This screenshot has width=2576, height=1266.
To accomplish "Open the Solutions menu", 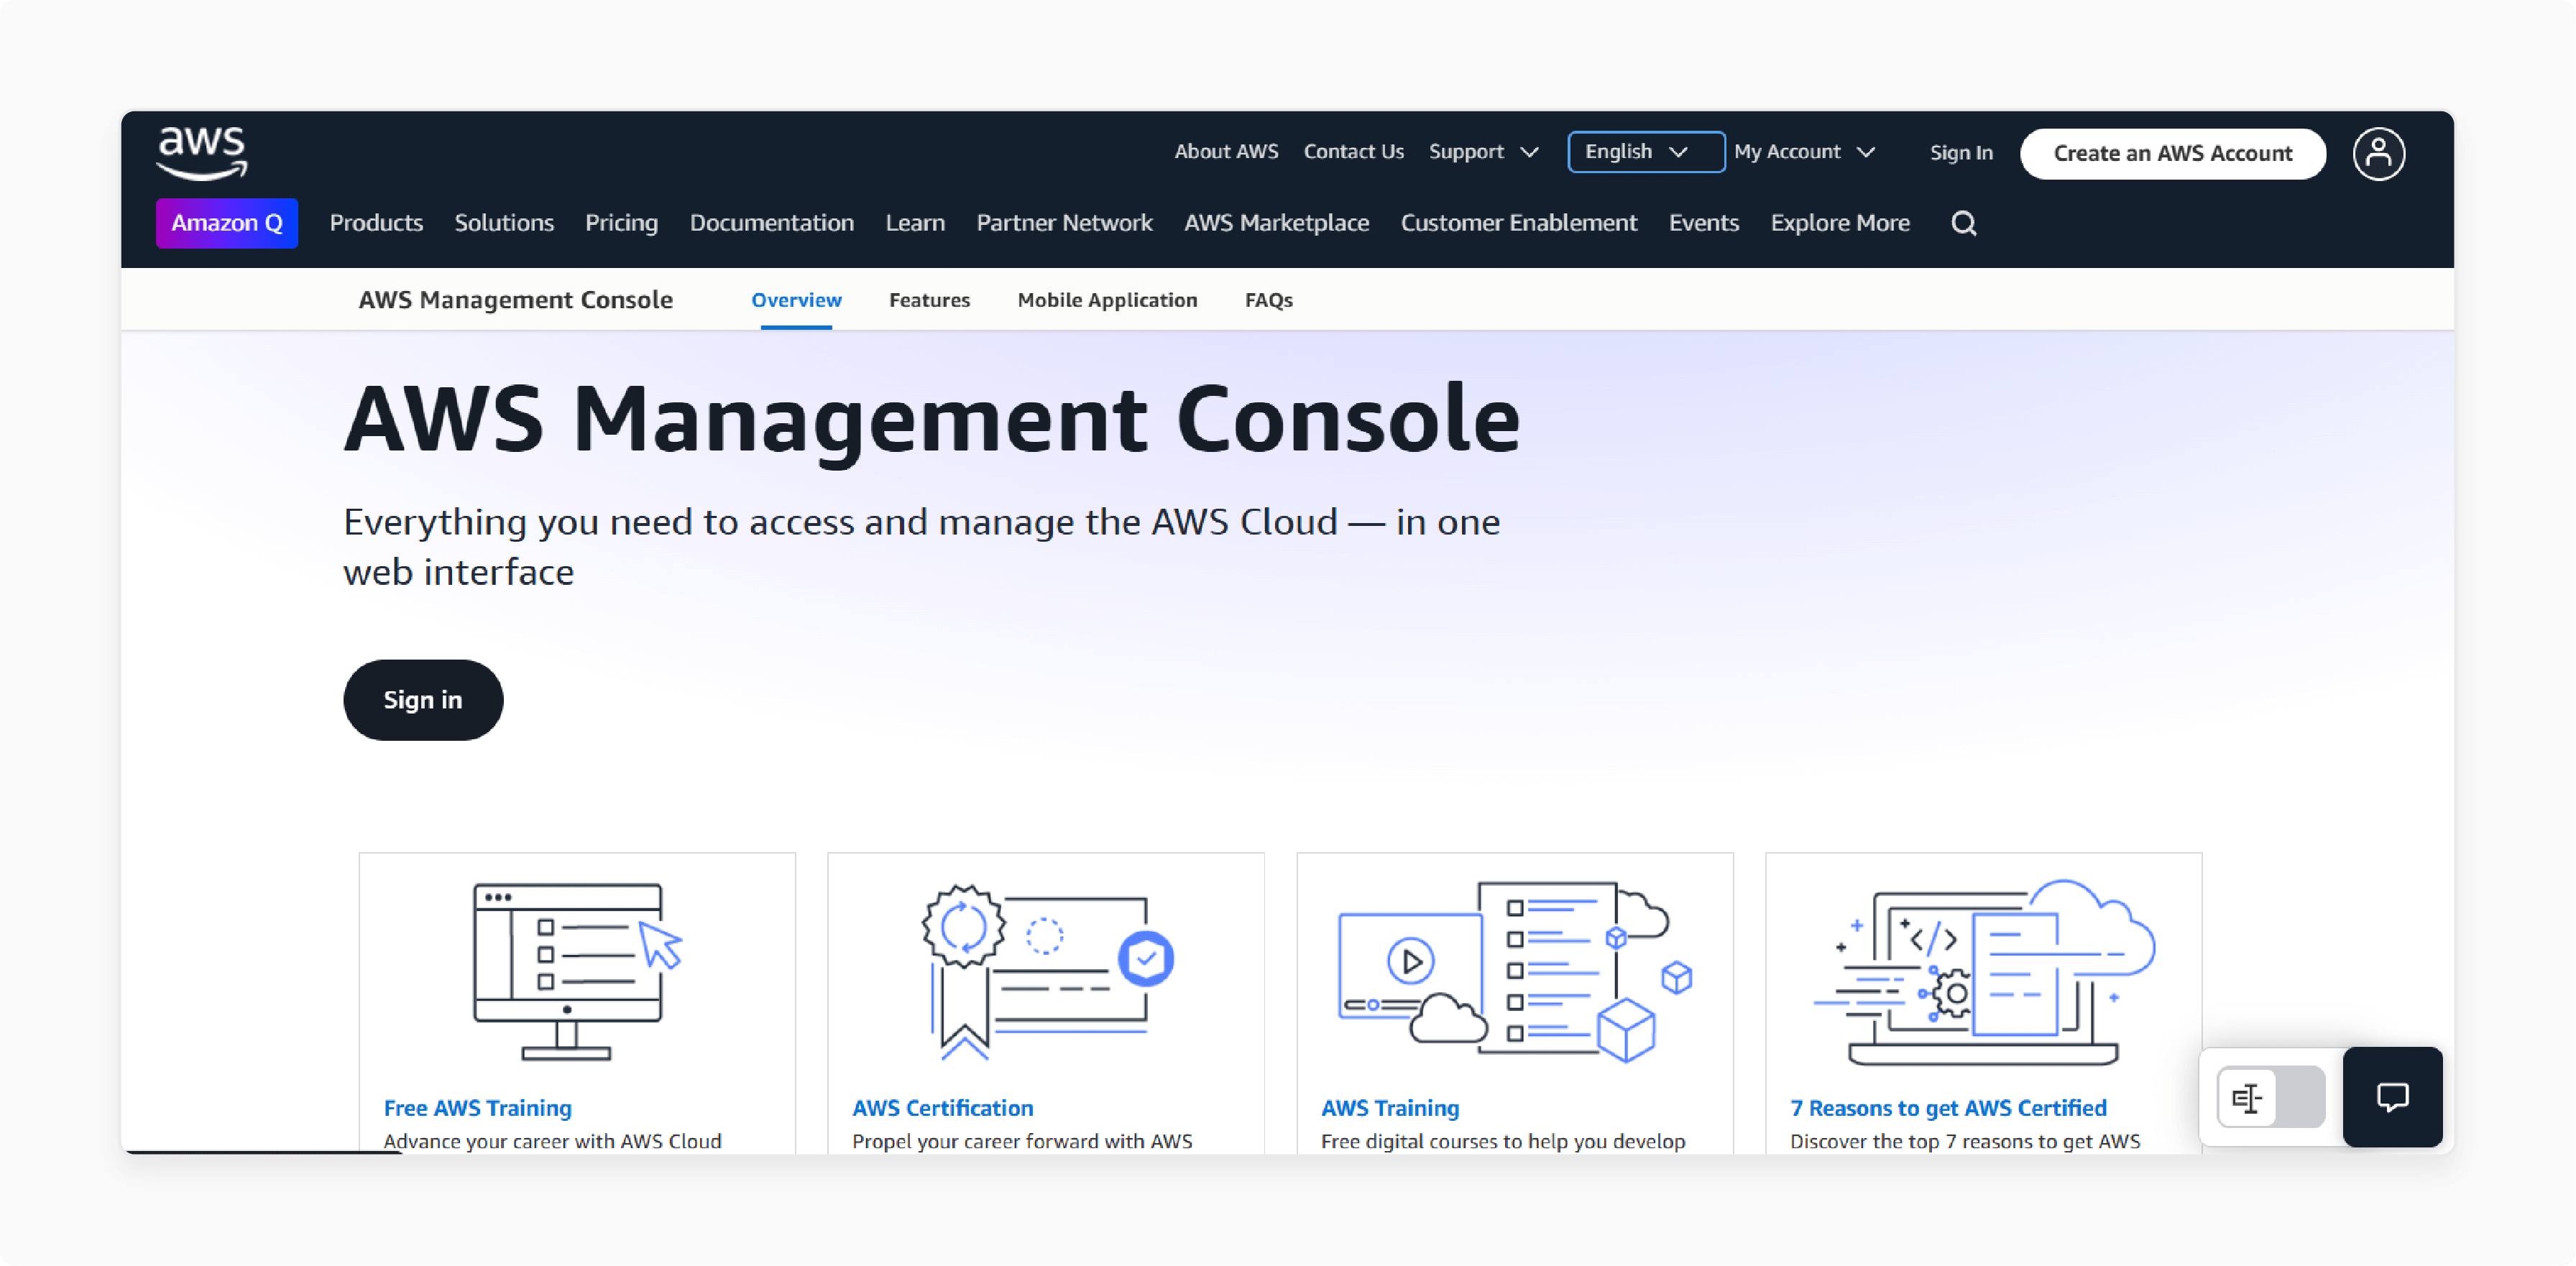I will pos(504,223).
